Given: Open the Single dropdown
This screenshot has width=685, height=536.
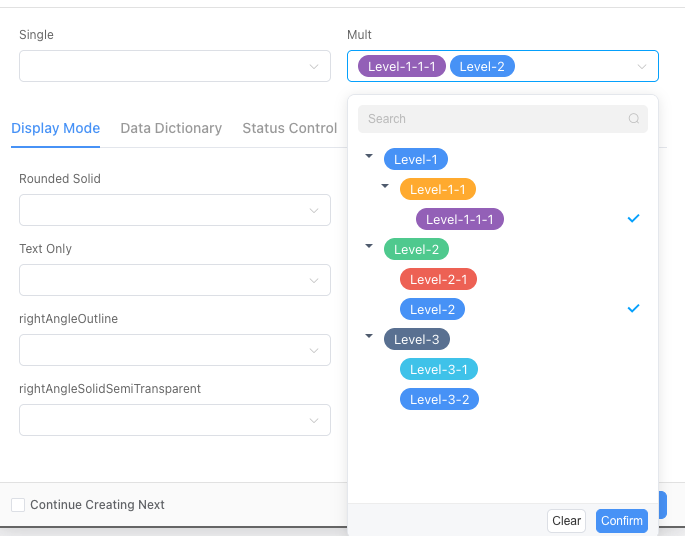Looking at the screenshot, I should pyautogui.click(x=174, y=67).
